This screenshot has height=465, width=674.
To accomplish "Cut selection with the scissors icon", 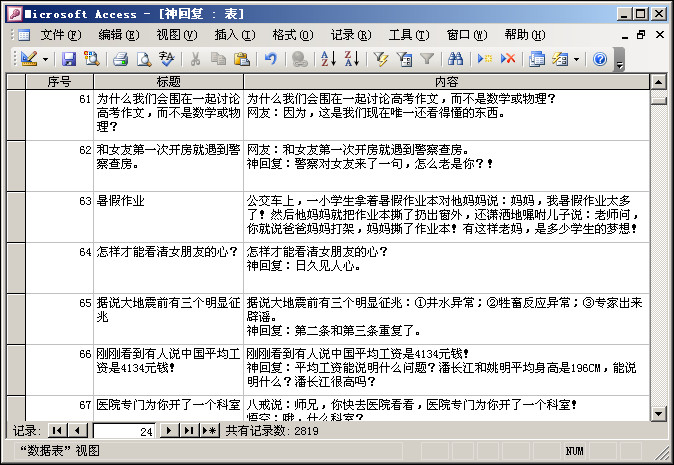I will [x=195, y=59].
